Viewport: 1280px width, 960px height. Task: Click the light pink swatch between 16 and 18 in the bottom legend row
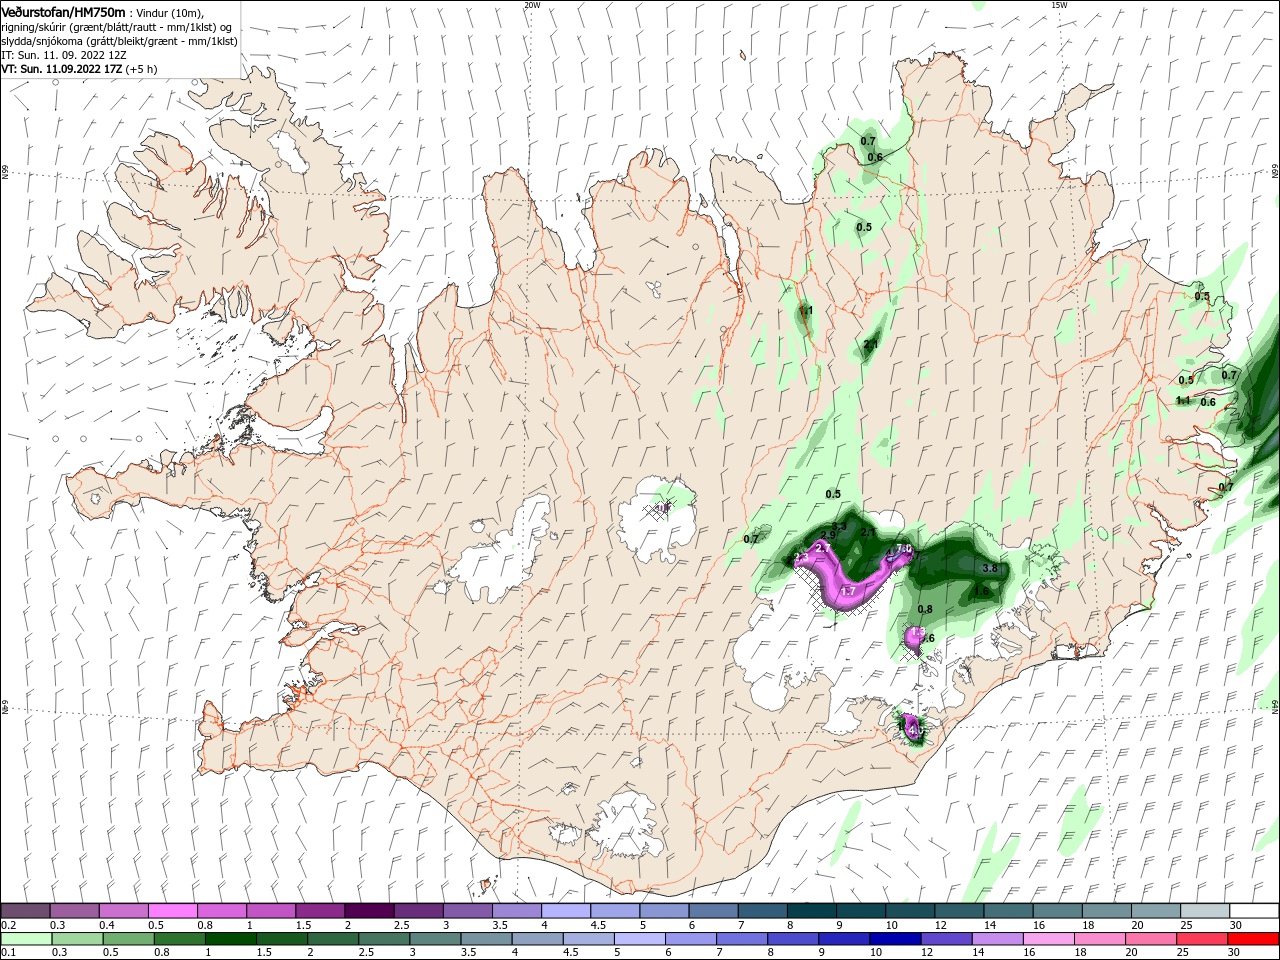(1049, 939)
